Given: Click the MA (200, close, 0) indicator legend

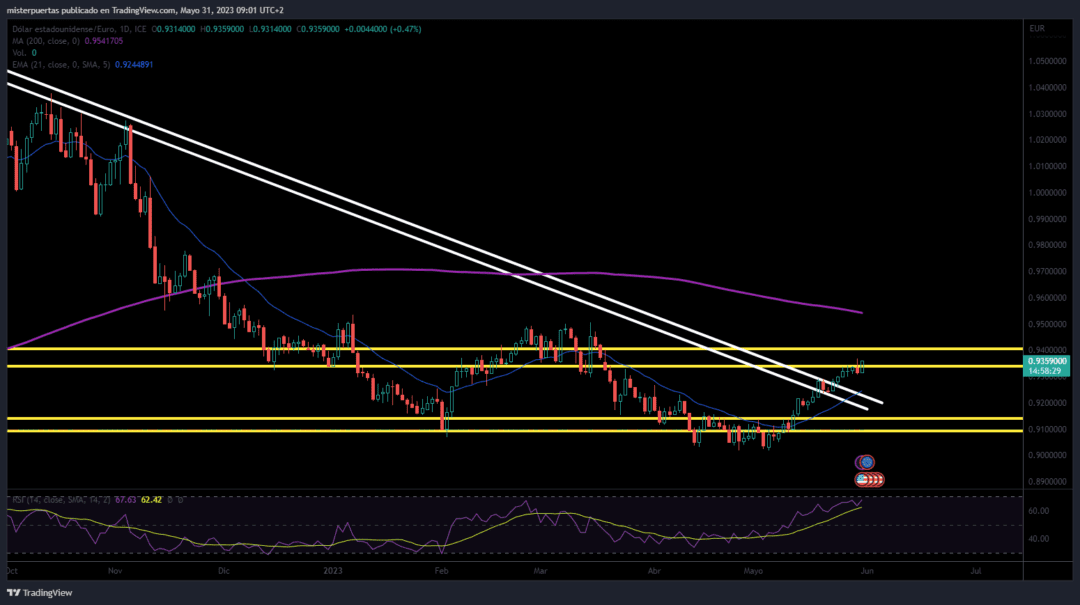Looking at the screenshot, I should click(68, 41).
